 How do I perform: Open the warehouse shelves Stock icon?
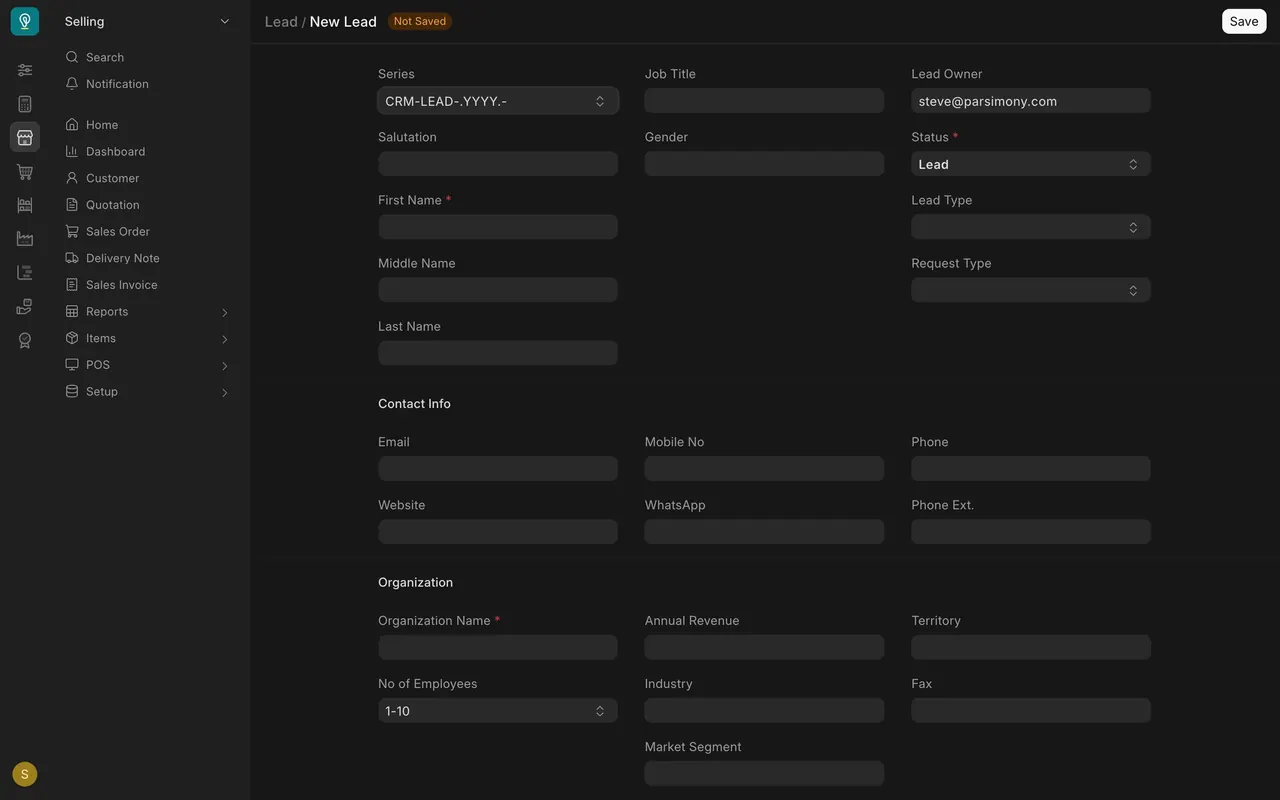coord(25,205)
